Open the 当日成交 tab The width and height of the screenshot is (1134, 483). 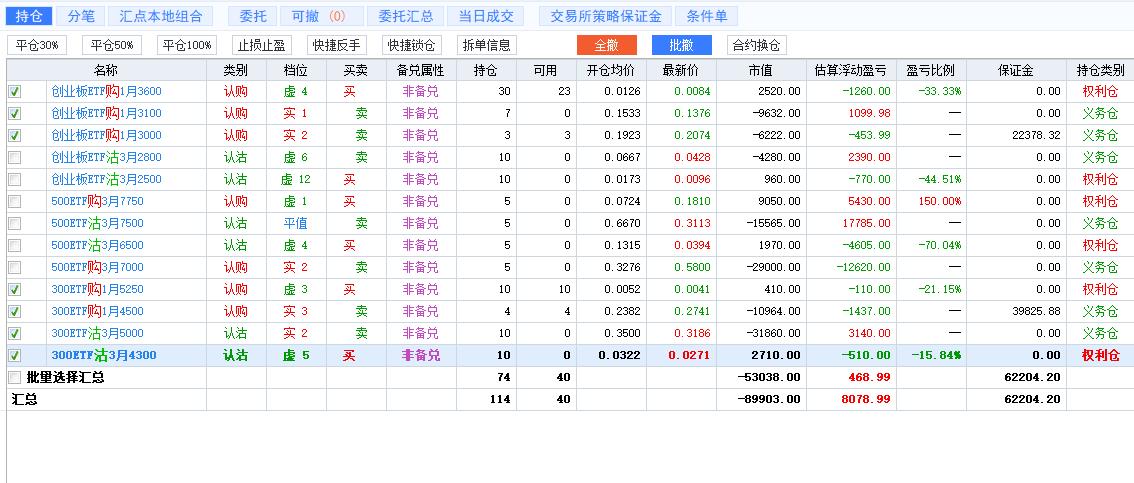pos(485,16)
